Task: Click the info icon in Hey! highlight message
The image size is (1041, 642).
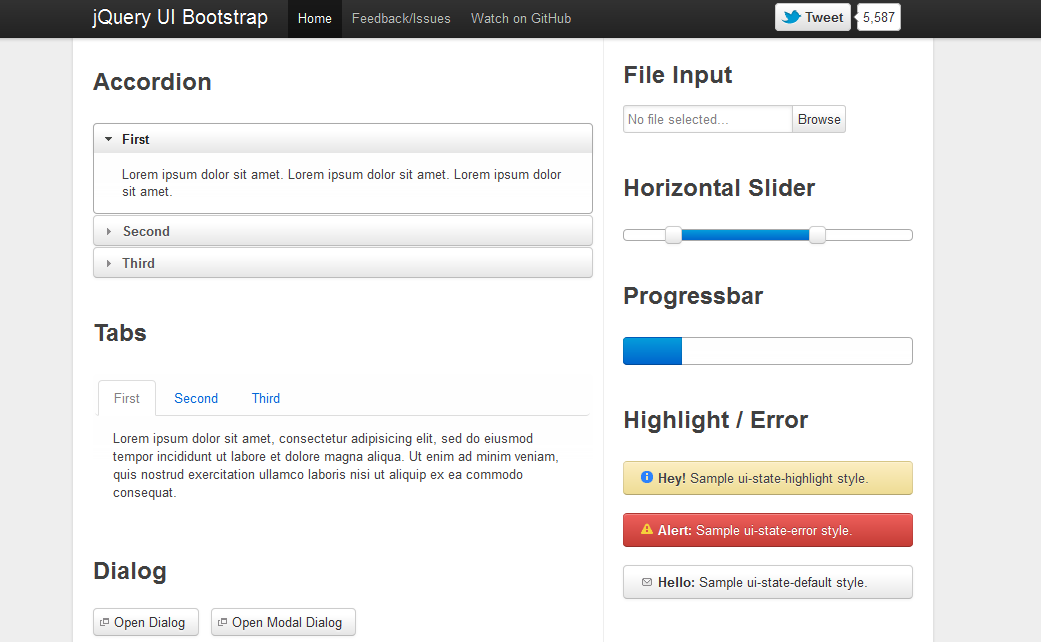Action: pos(647,478)
